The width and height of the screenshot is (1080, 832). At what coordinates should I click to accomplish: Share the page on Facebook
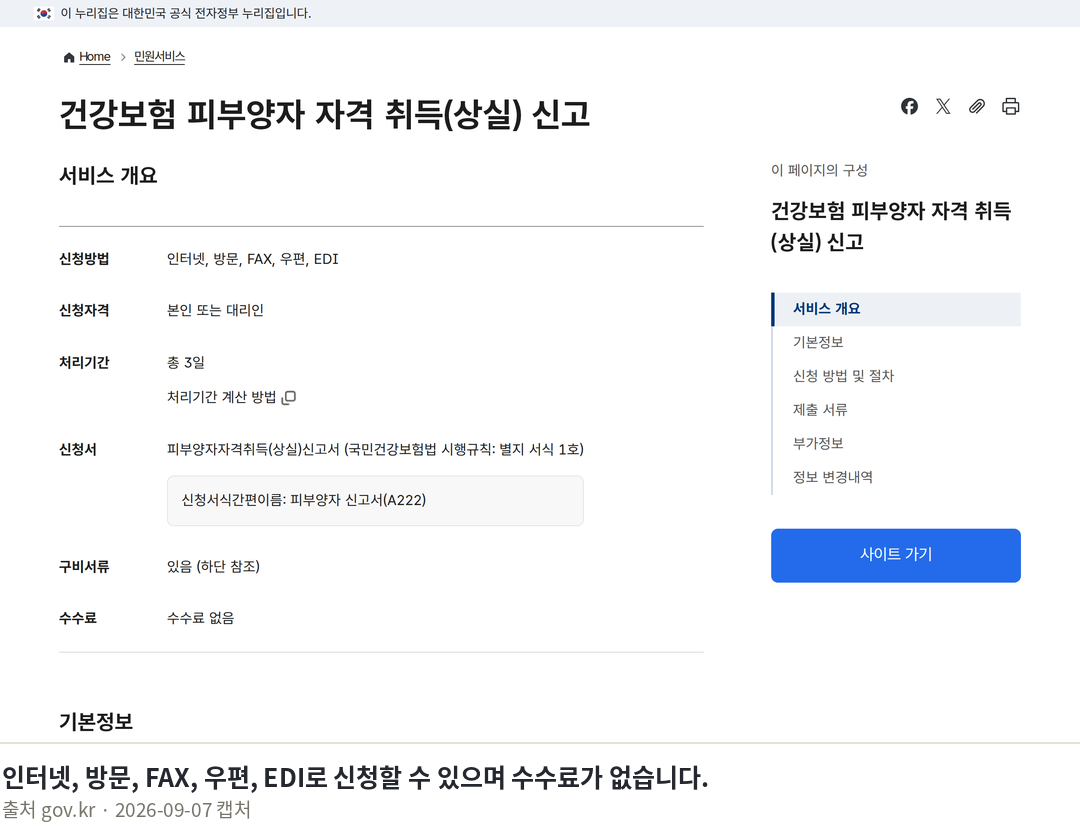tap(909, 106)
